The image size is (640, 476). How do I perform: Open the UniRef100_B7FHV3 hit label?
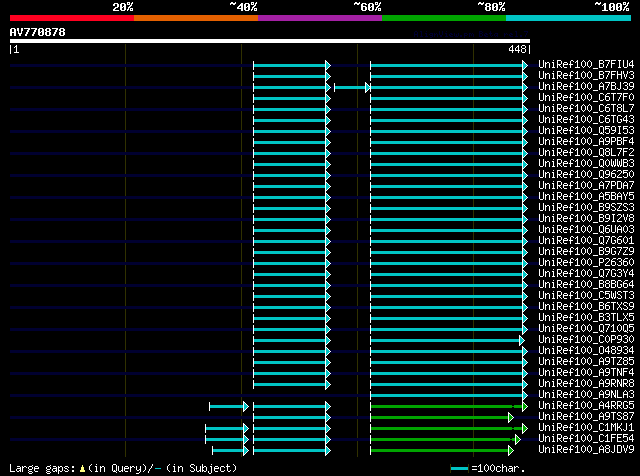tap(586, 76)
